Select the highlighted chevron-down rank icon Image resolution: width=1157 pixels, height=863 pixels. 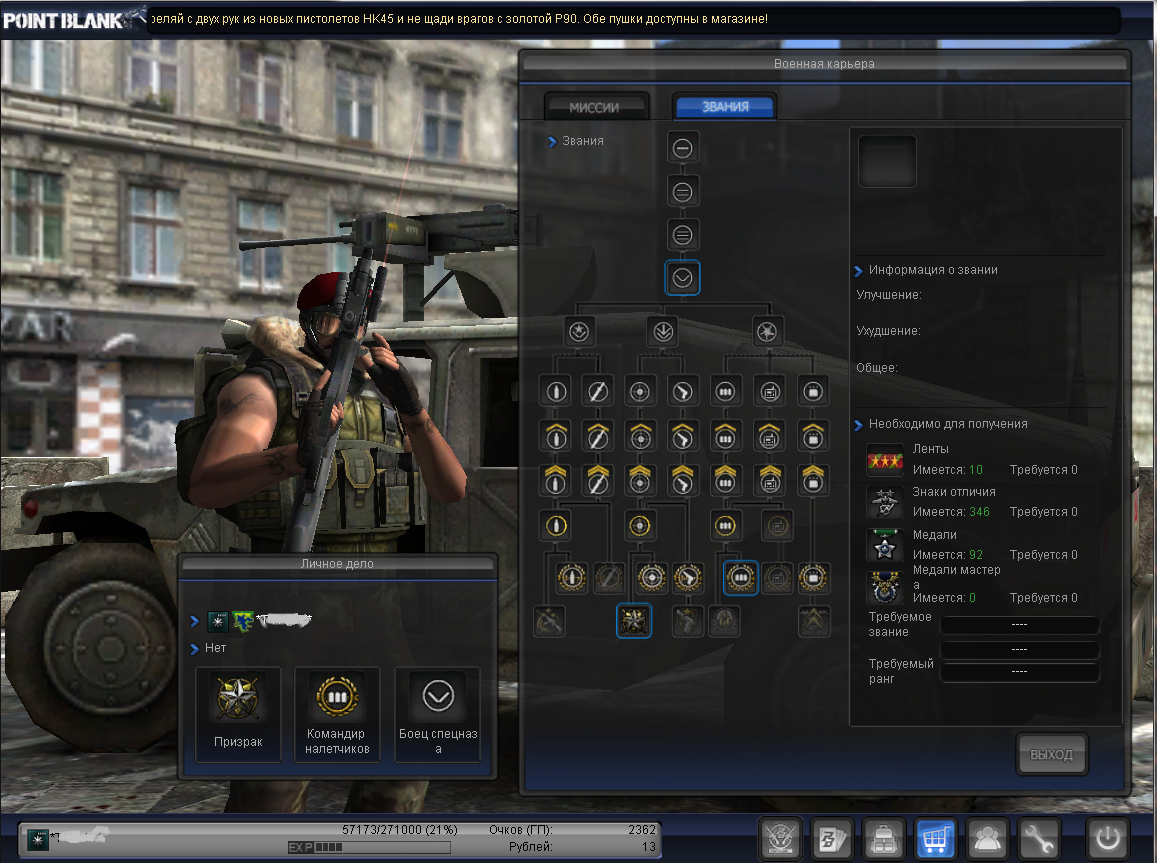(x=683, y=278)
